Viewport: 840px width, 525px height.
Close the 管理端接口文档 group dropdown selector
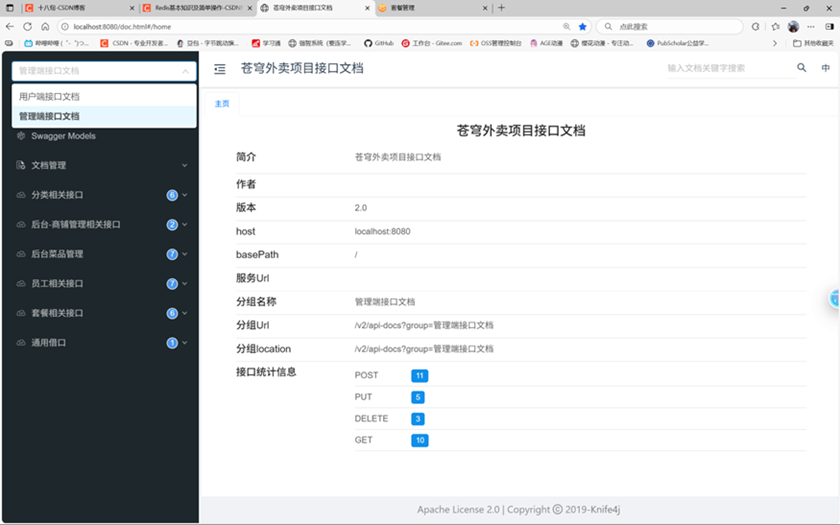tap(104, 71)
